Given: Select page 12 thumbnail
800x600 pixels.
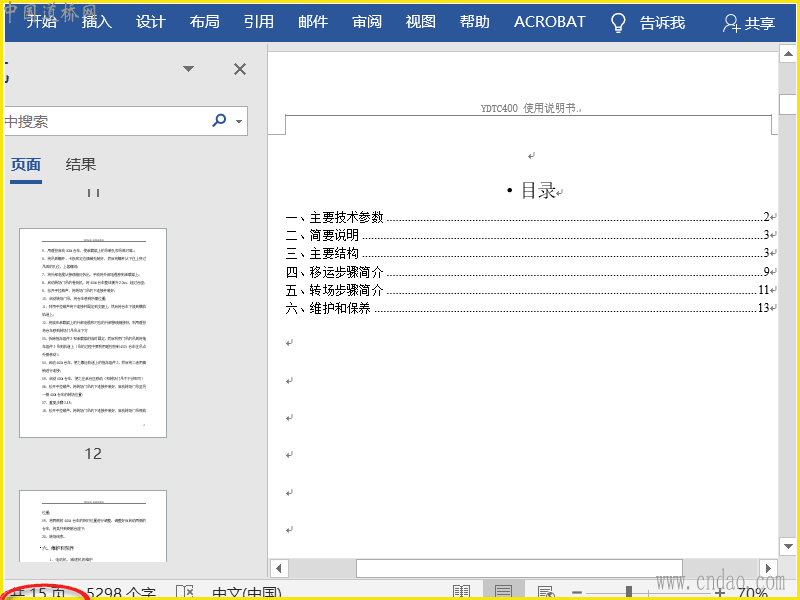Looking at the screenshot, I should [x=93, y=333].
